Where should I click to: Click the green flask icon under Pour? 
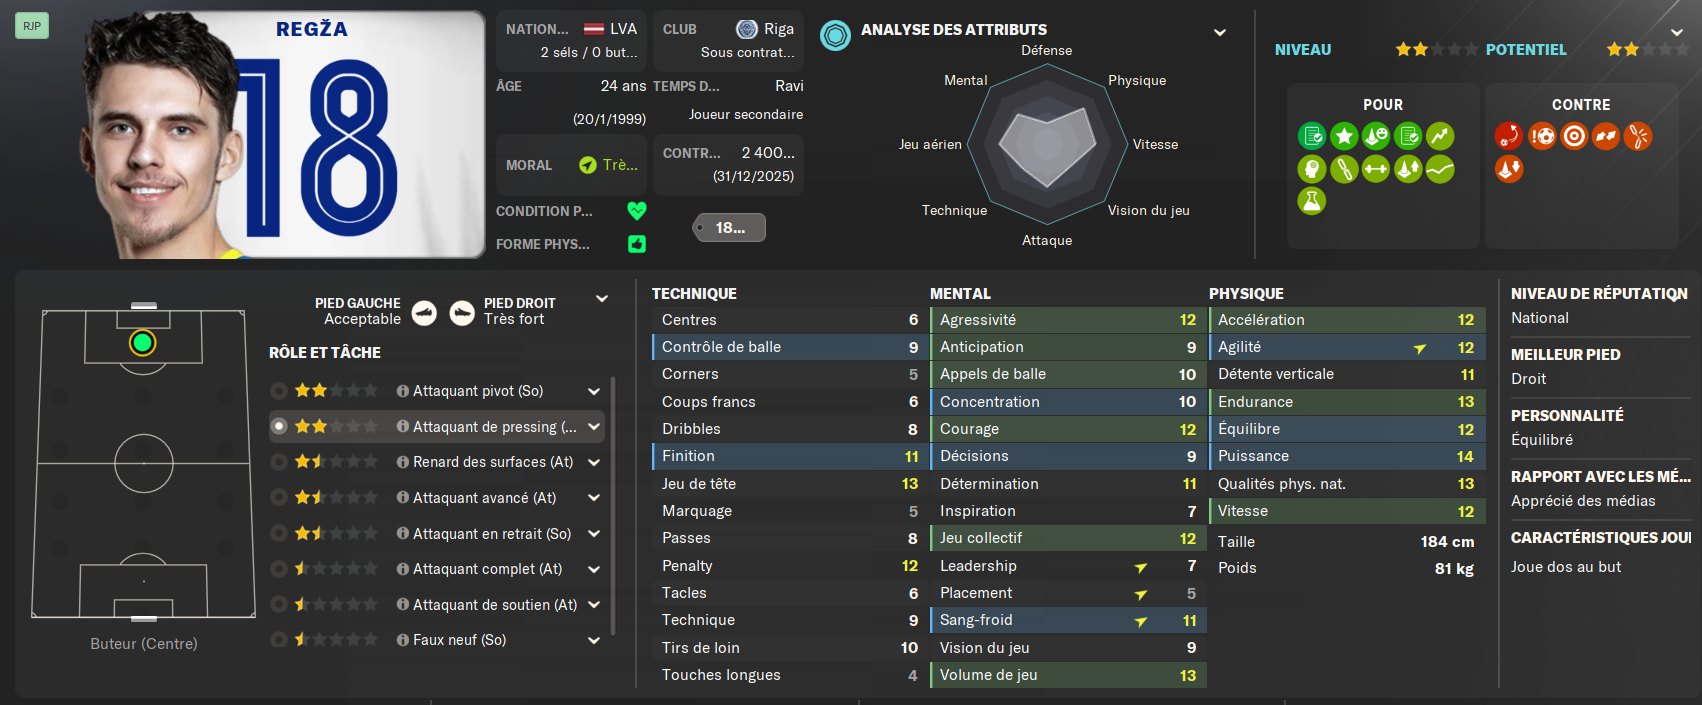[1312, 201]
